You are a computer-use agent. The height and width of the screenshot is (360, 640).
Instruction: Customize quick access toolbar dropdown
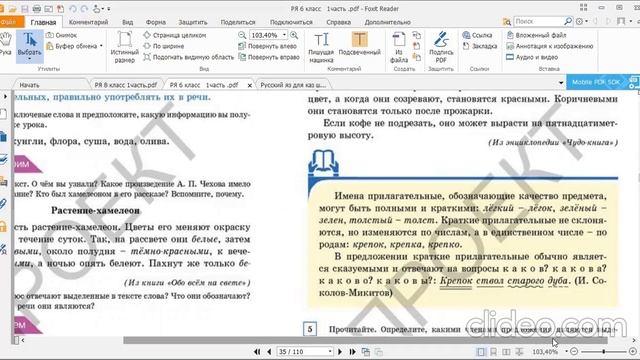coord(109,9)
